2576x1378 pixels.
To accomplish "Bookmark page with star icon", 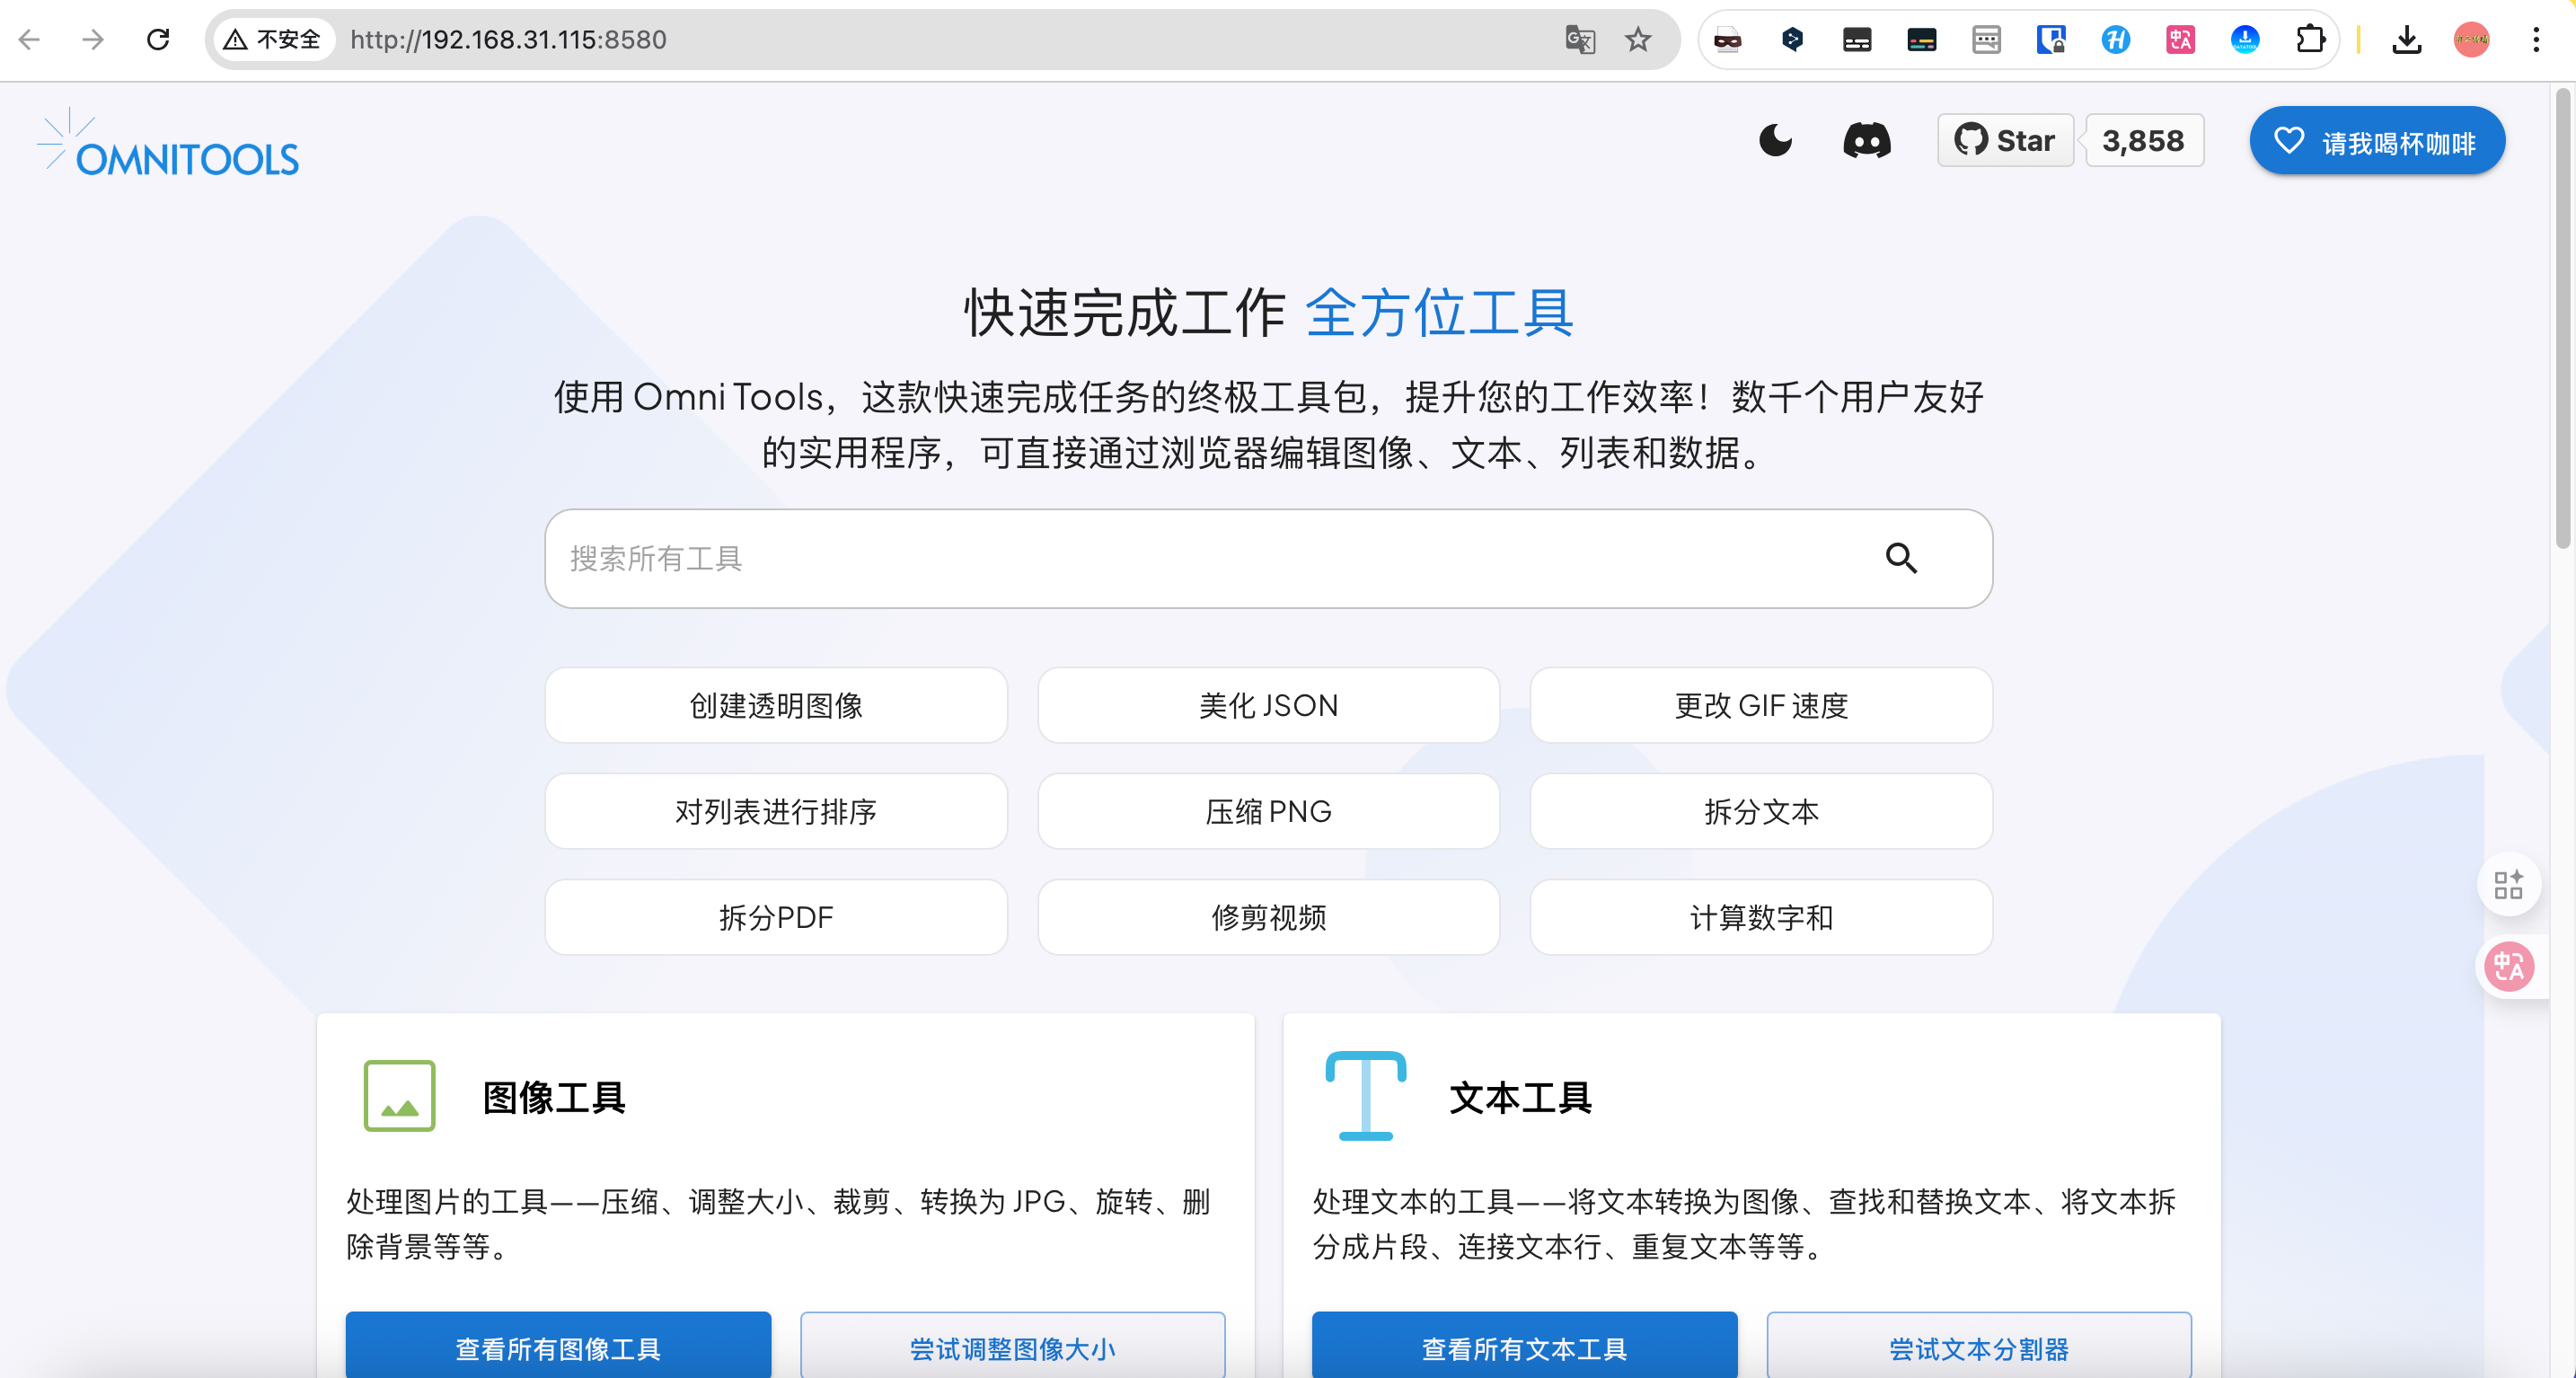I will [1637, 40].
